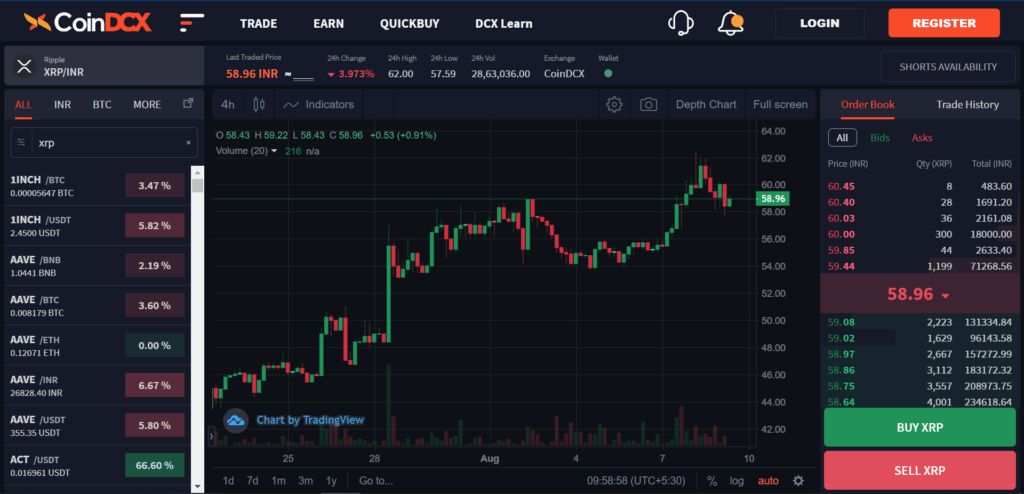Switch to Order Book tab
This screenshot has width=1024, height=494.
pyautogui.click(x=867, y=105)
